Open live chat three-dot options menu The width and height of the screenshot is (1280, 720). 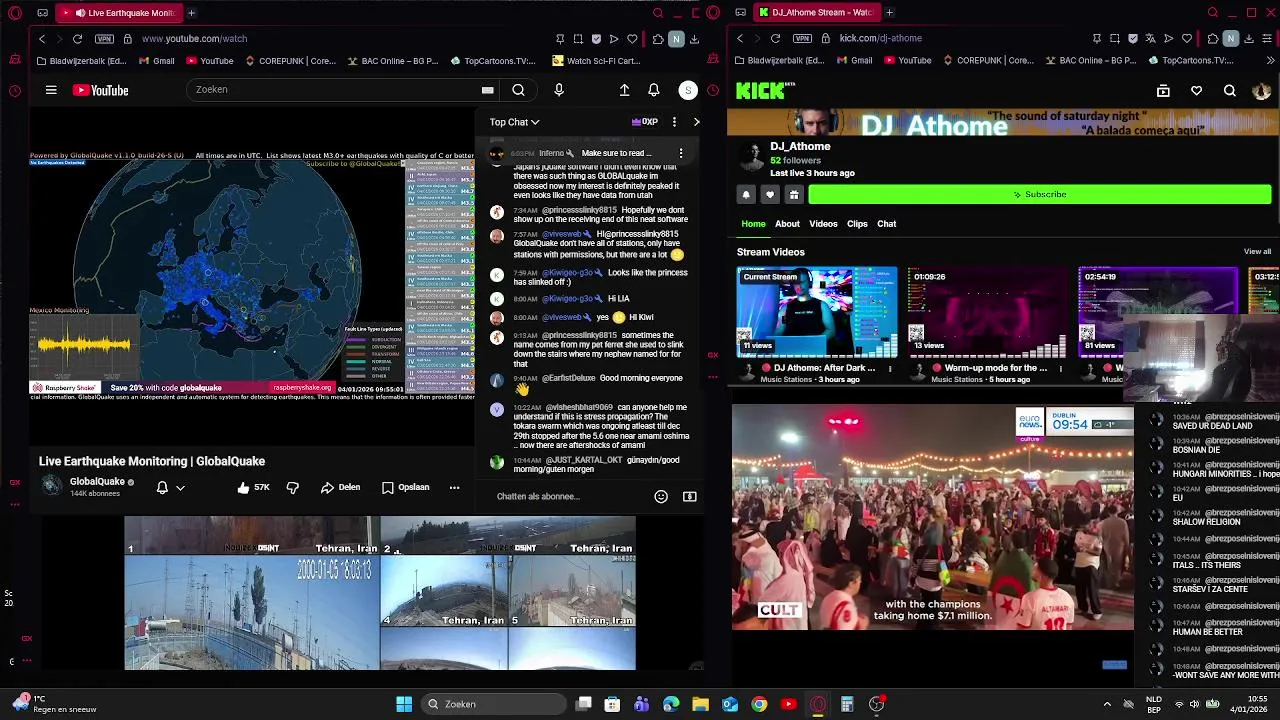674,122
